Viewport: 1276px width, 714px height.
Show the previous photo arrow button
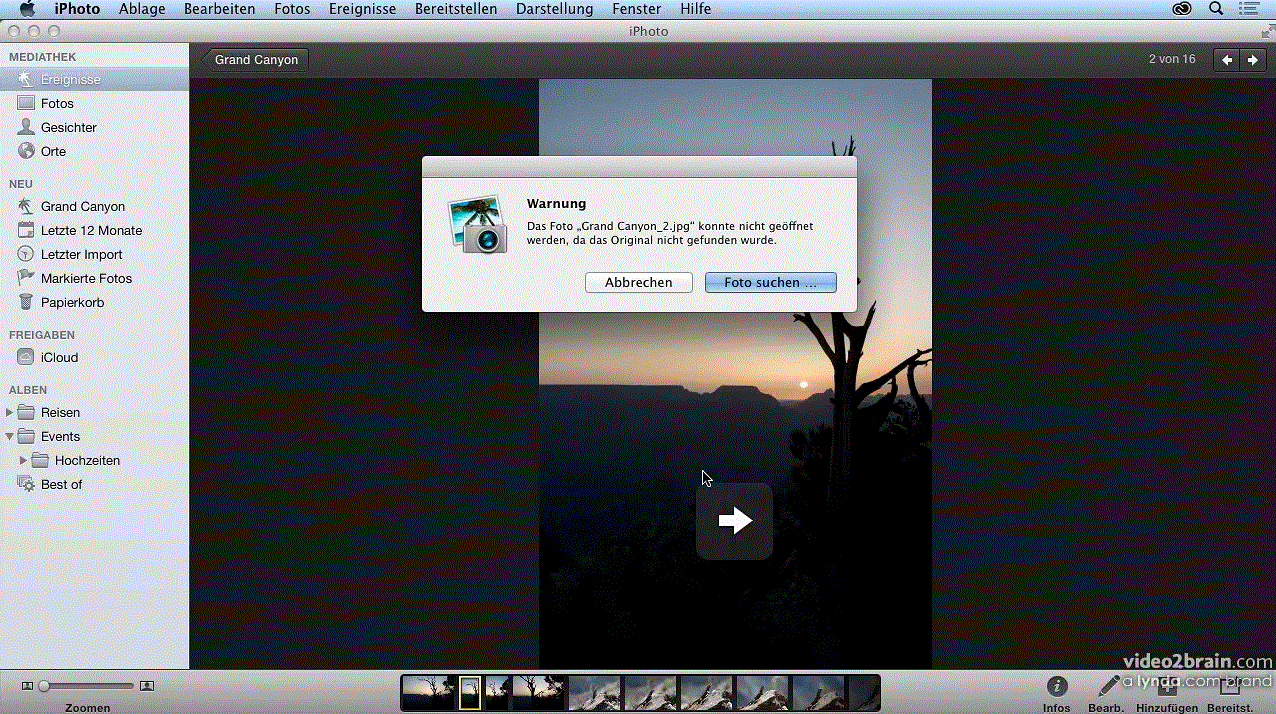click(x=1226, y=60)
